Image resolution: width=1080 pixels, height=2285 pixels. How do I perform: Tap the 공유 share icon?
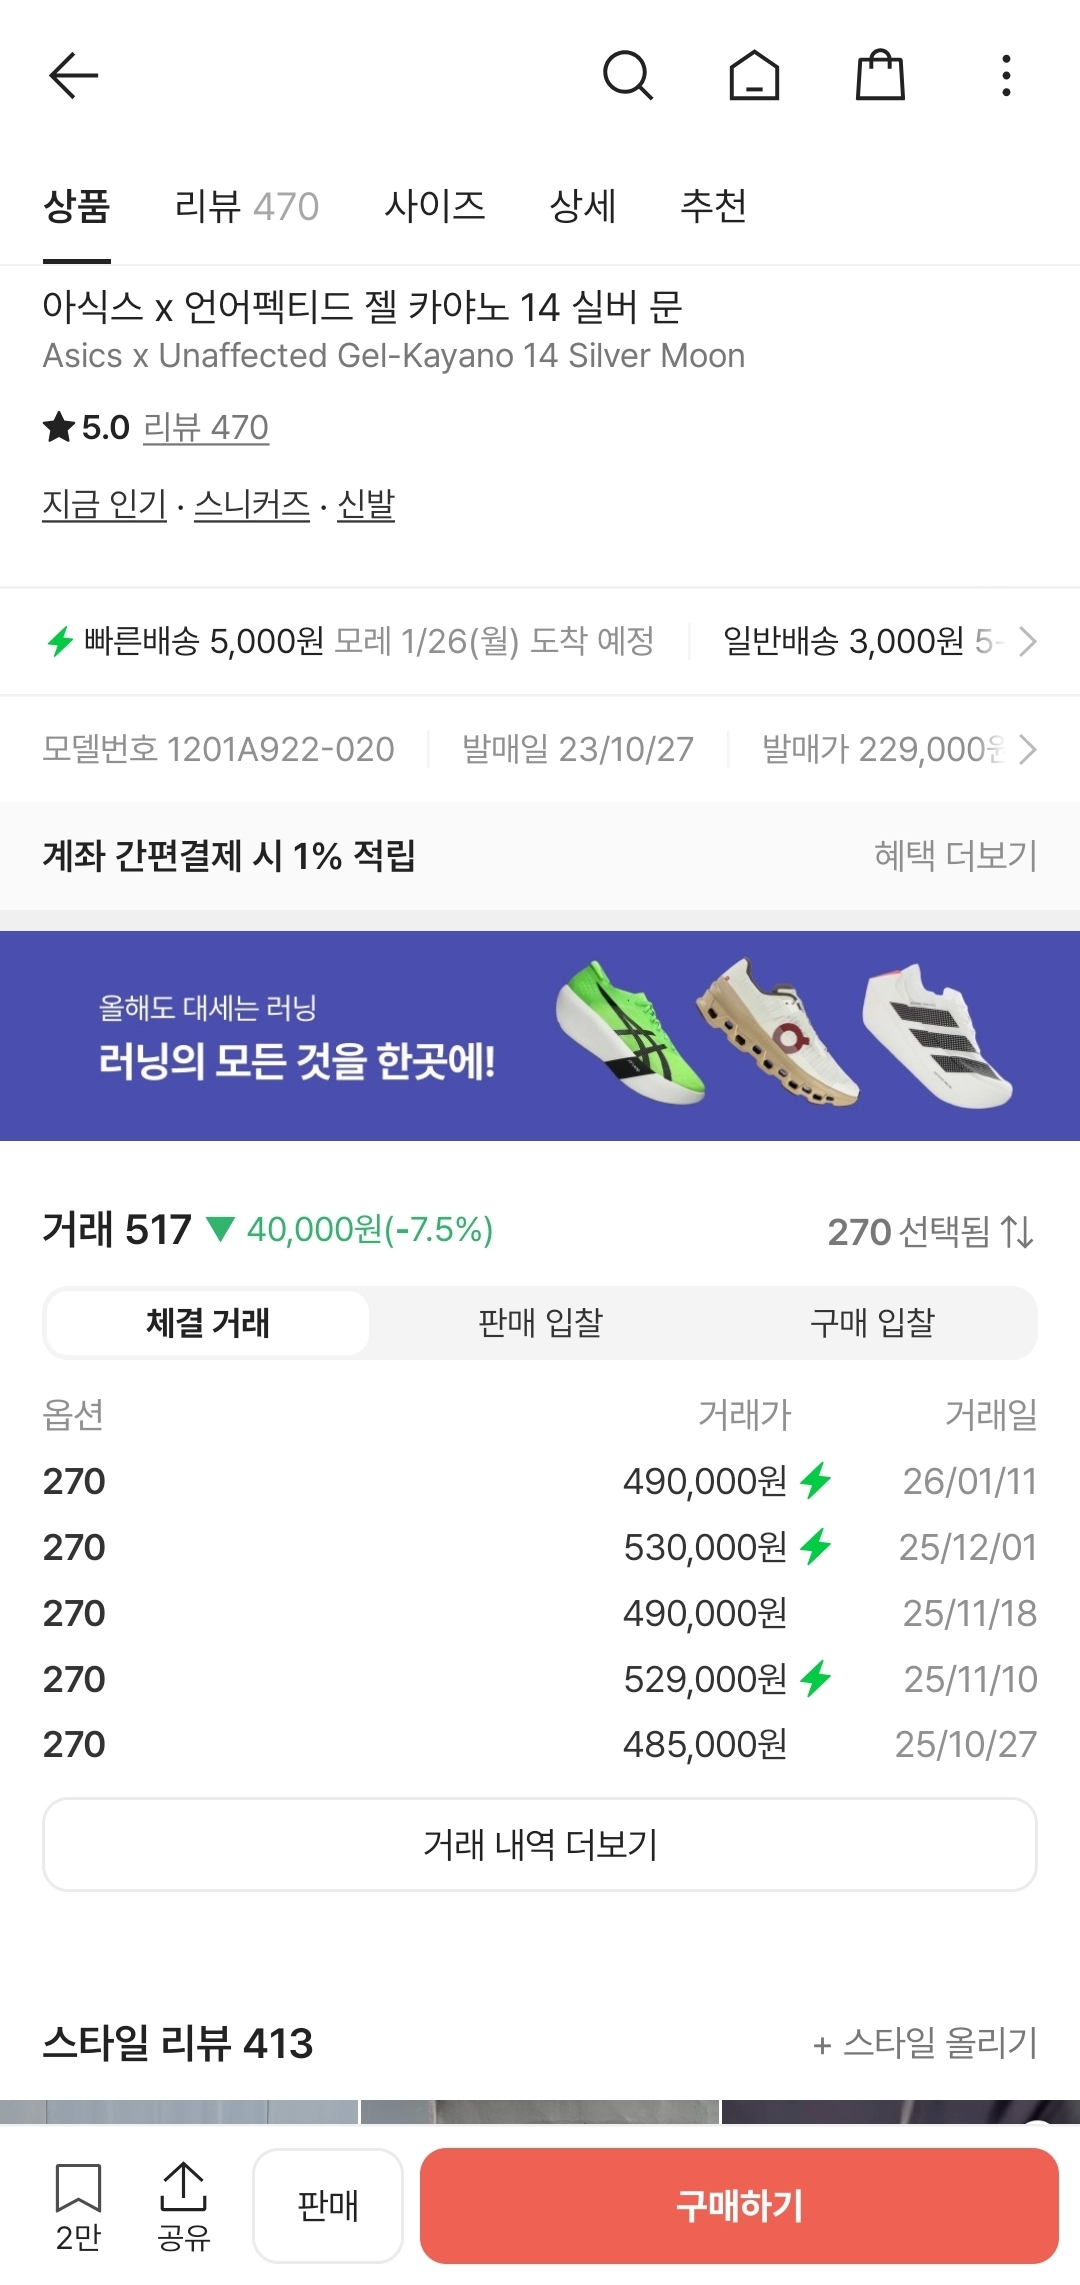tap(183, 2204)
